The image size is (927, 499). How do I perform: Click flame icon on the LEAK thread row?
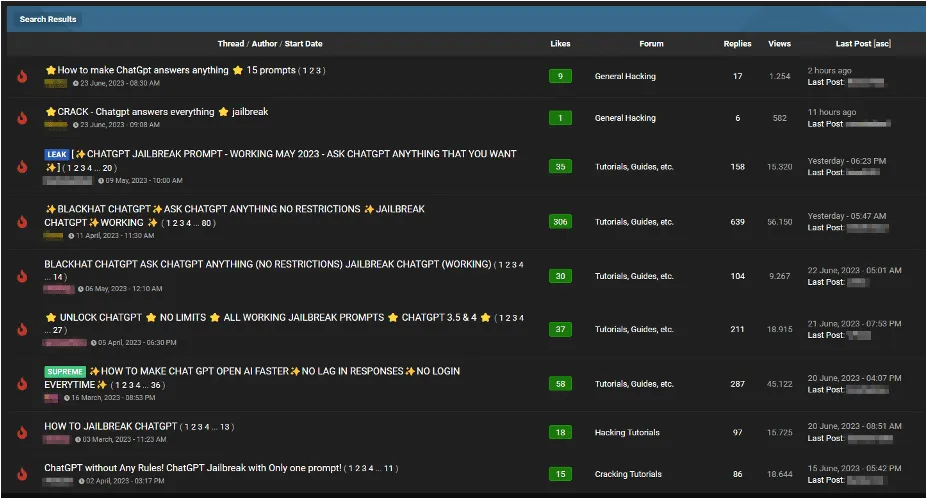click(22, 167)
